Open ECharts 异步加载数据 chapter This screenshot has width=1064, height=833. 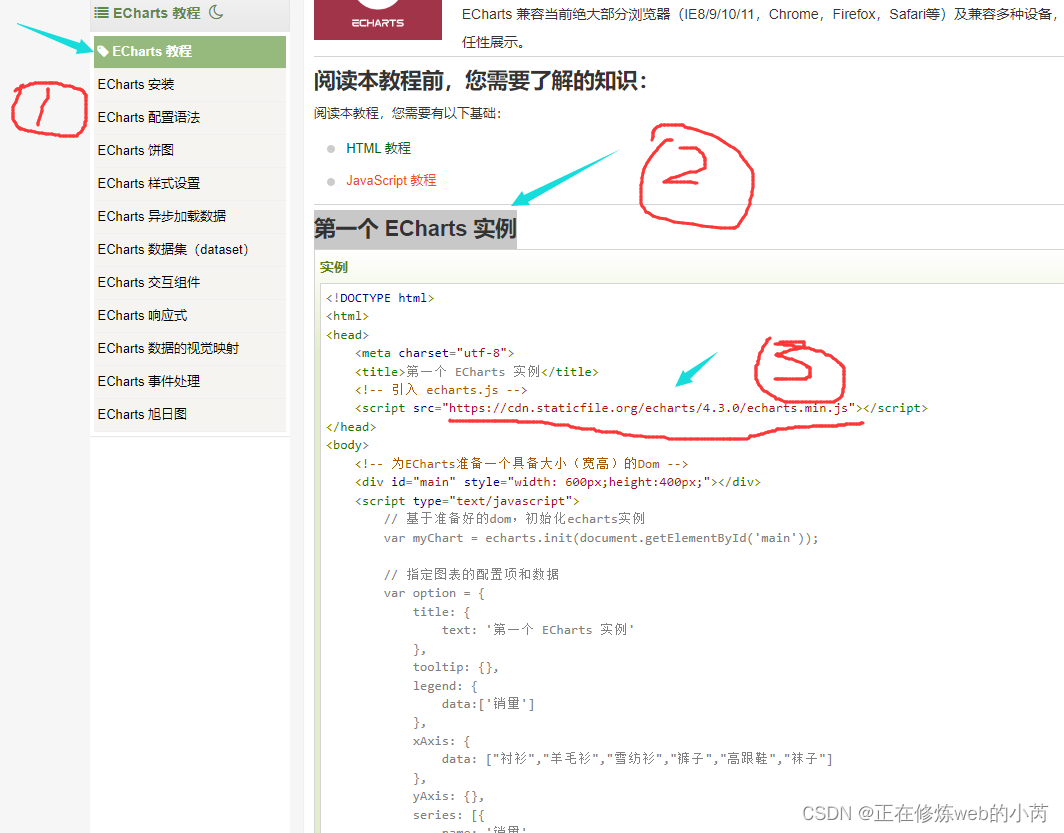[x=189, y=216]
